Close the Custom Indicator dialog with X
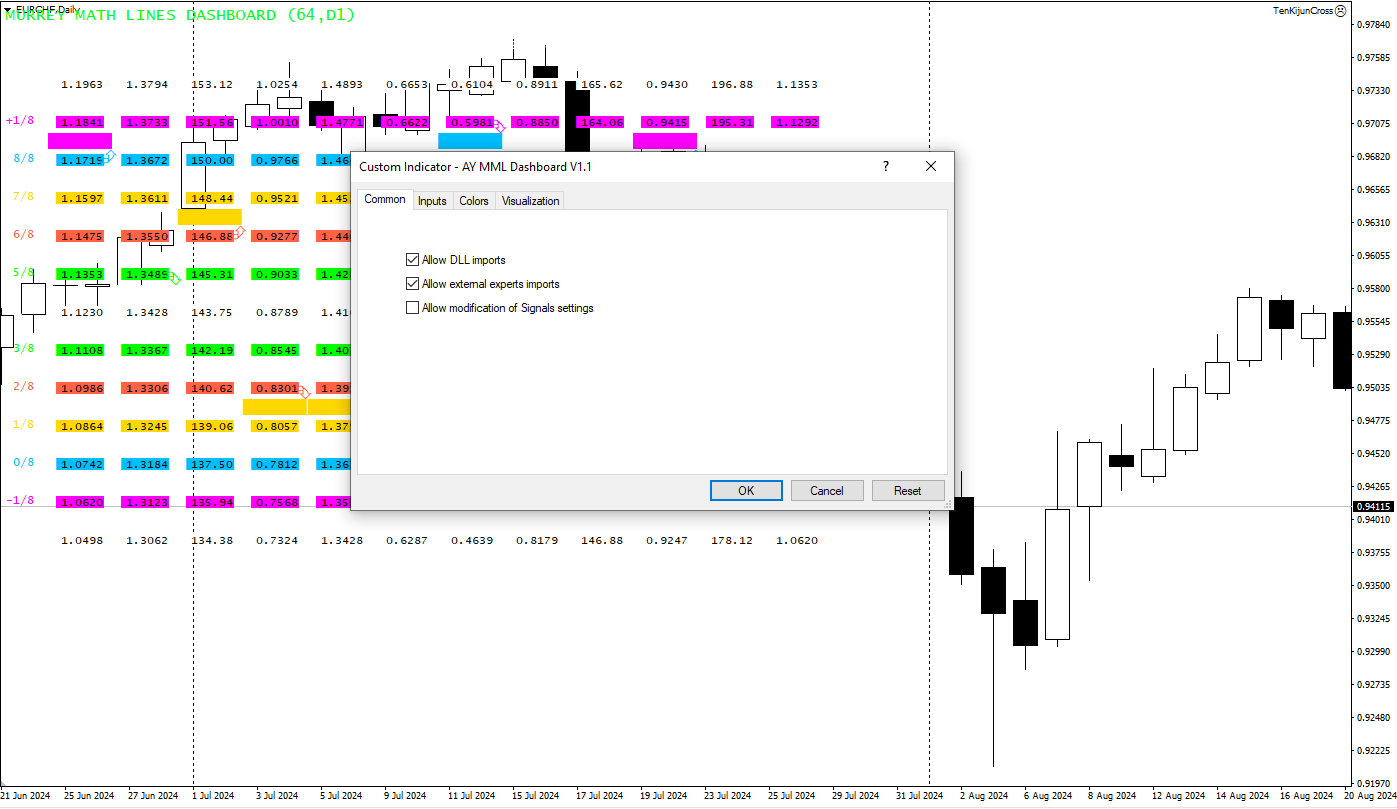This screenshot has width=1397, height=809. tap(931, 167)
